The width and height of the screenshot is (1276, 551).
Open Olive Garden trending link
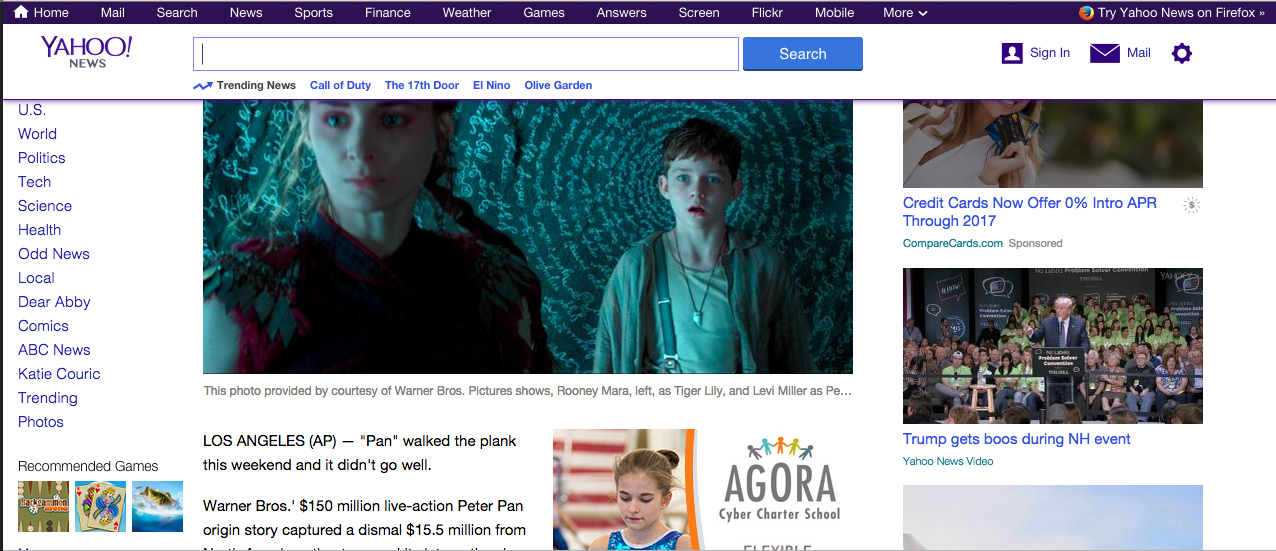(558, 86)
